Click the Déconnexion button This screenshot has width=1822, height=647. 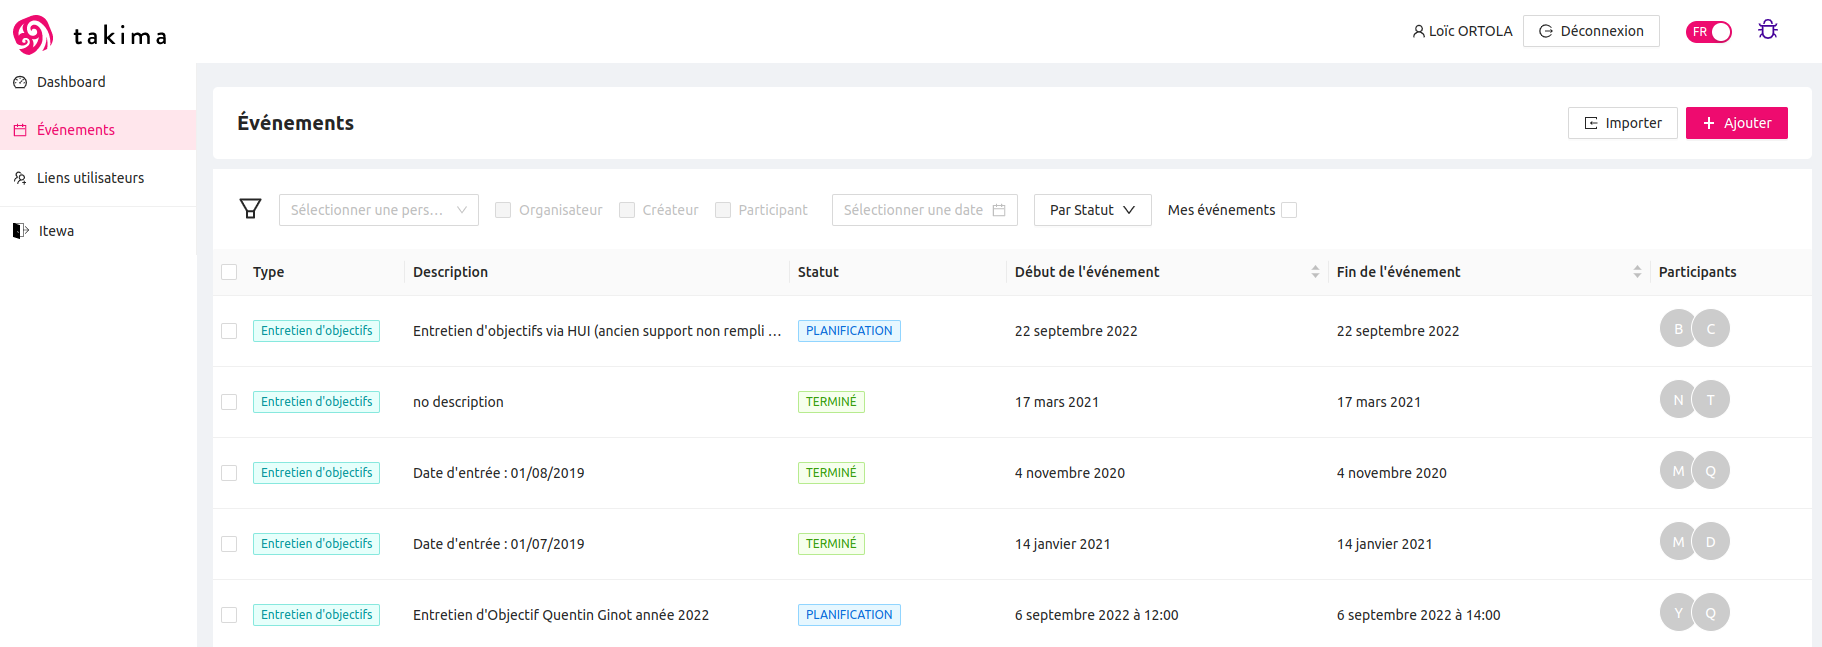click(x=1590, y=31)
